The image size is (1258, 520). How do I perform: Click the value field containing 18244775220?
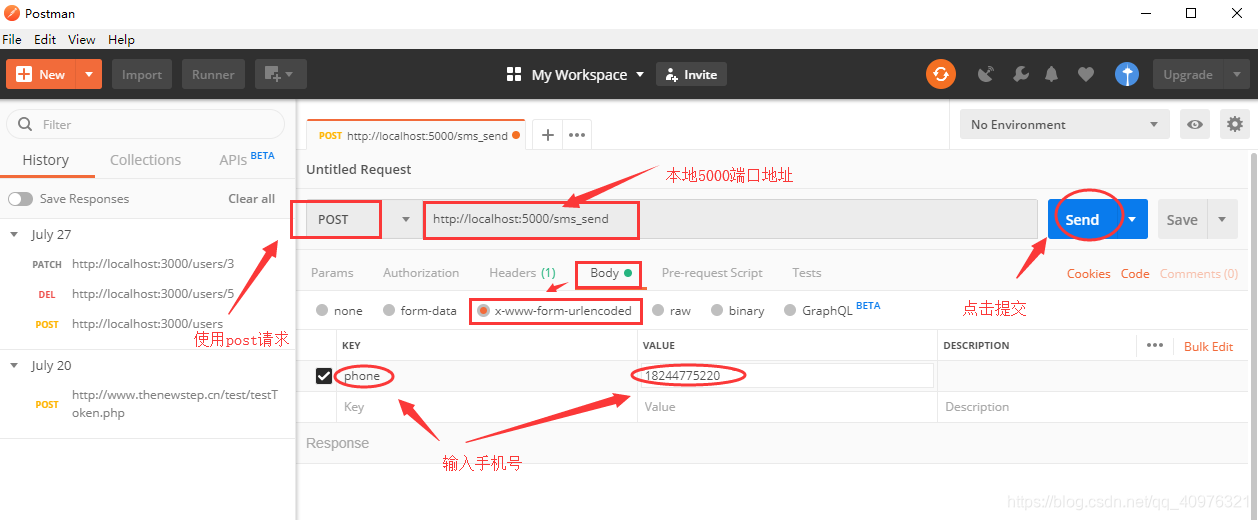785,376
